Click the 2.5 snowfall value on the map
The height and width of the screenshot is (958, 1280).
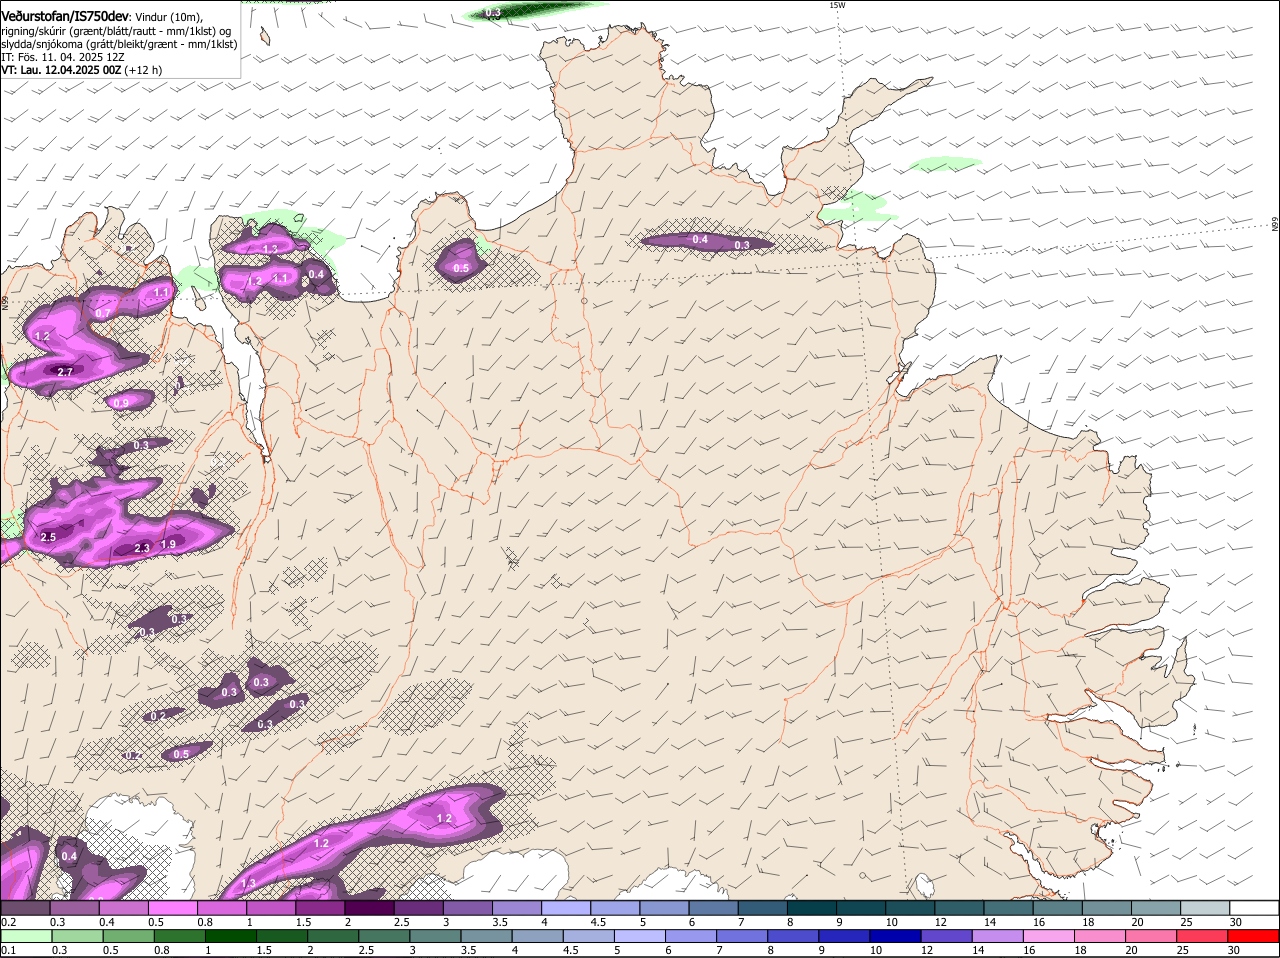pyautogui.click(x=48, y=537)
